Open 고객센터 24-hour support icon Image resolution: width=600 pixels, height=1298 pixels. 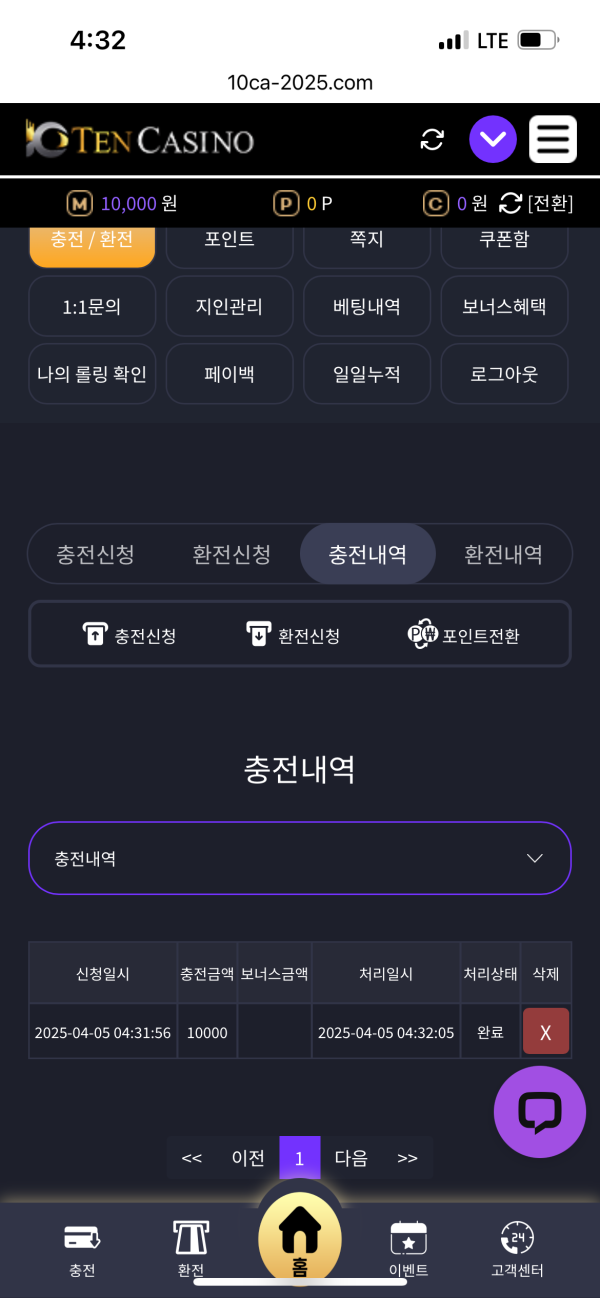pos(517,1247)
